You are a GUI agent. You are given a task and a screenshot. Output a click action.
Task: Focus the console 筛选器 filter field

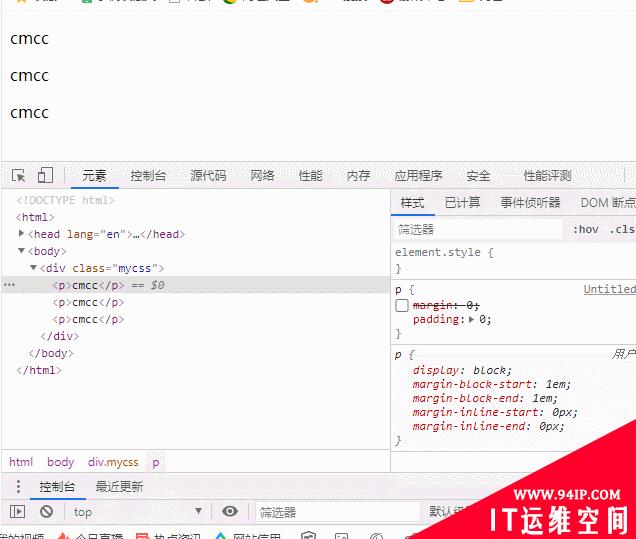click(337, 512)
